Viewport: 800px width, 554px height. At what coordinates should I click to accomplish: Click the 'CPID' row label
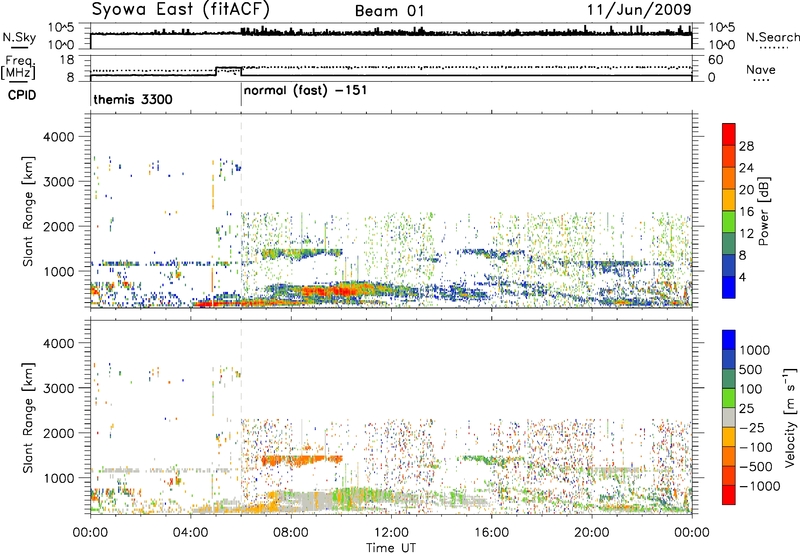click(x=22, y=95)
